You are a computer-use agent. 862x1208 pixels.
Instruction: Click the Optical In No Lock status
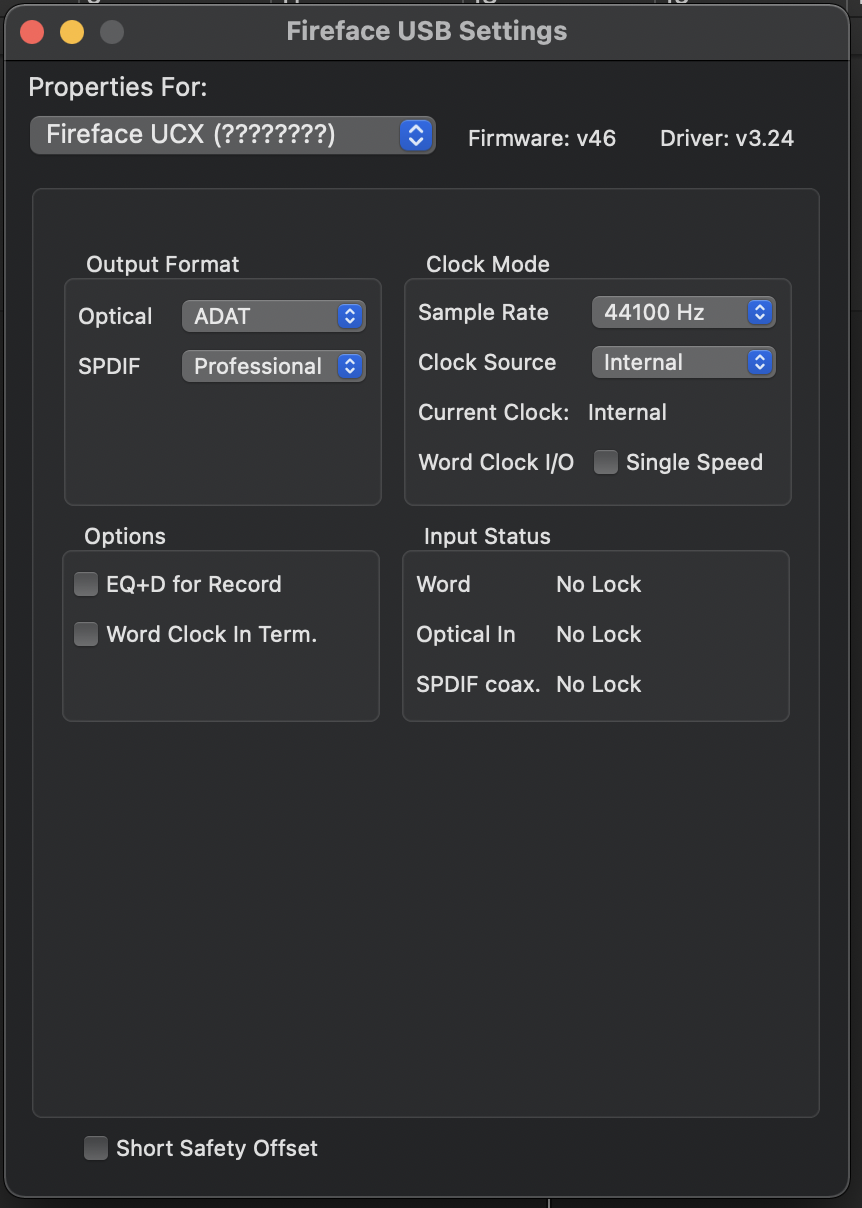click(x=598, y=634)
